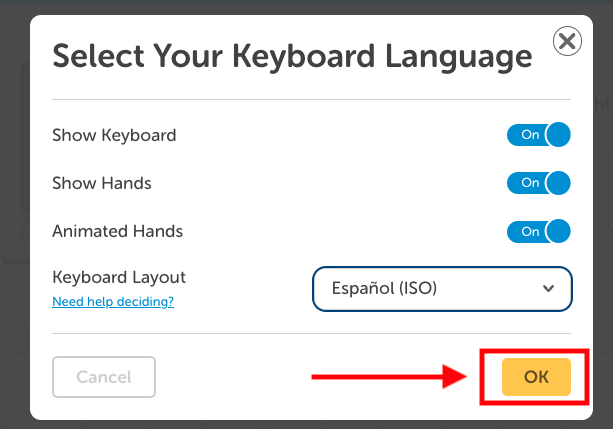Click the red arrow pointing at OK
The height and width of the screenshot is (429, 613).
point(390,377)
